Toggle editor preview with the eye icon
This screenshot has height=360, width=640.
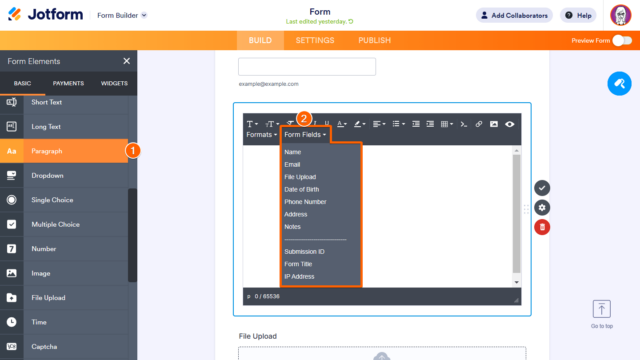(x=509, y=124)
